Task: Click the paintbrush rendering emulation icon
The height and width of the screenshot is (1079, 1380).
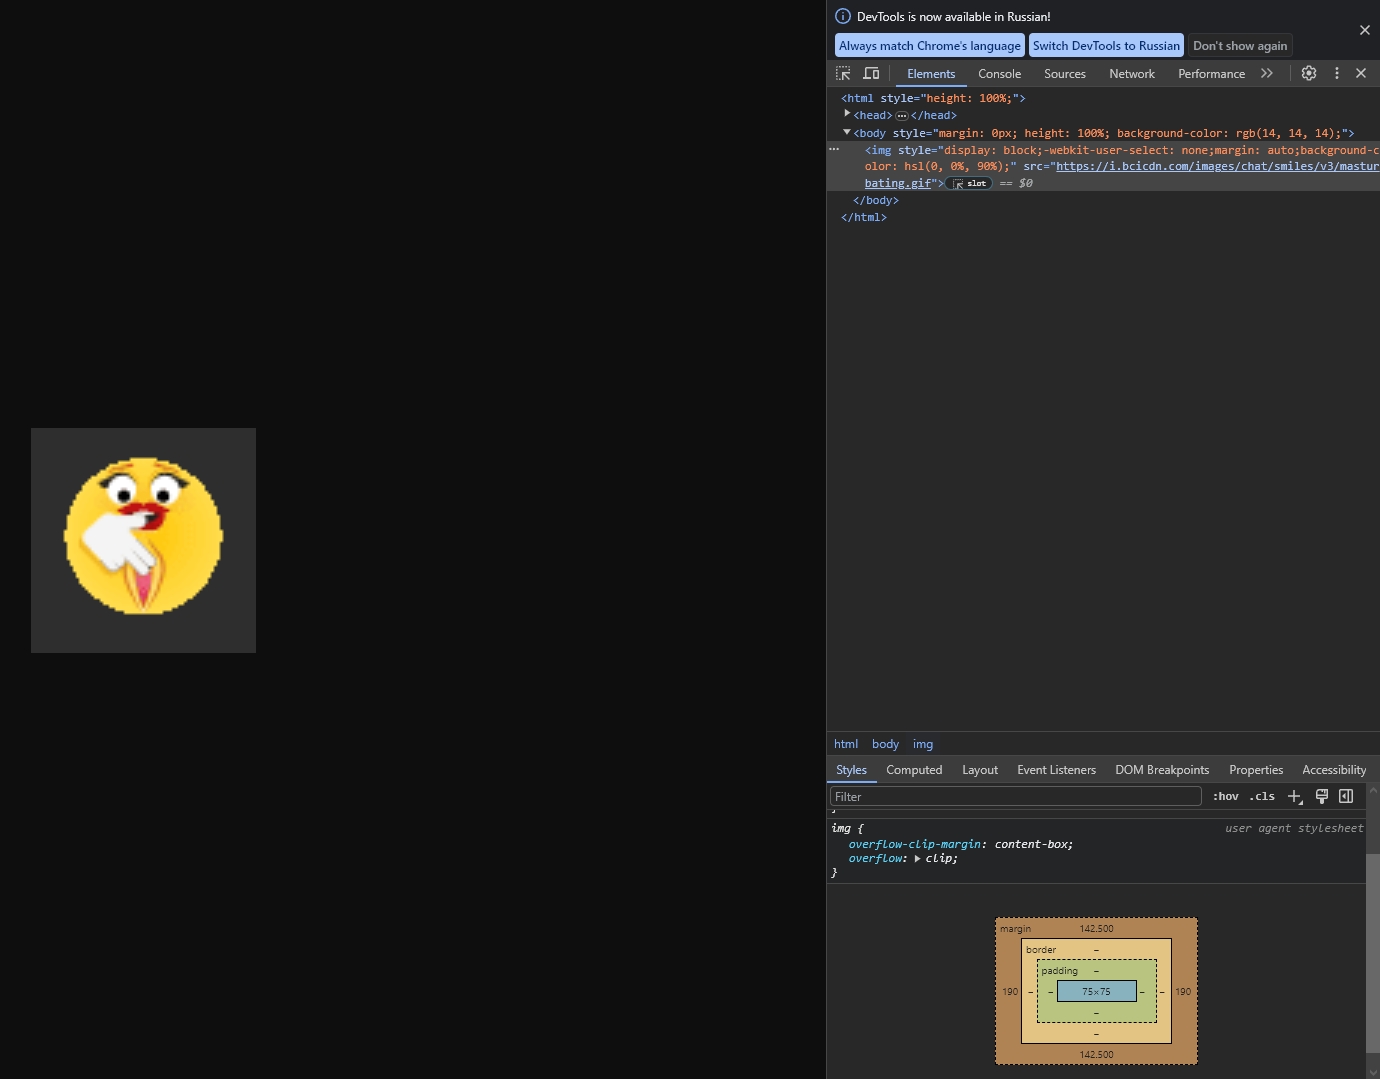Action: [x=1321, y=796]
